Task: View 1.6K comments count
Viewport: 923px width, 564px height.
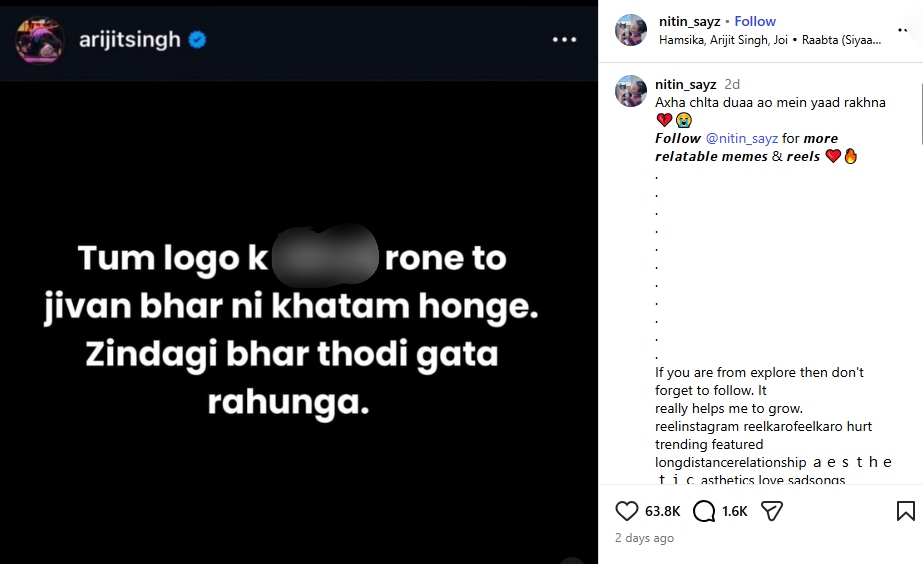Action: [x=735, y=511]
